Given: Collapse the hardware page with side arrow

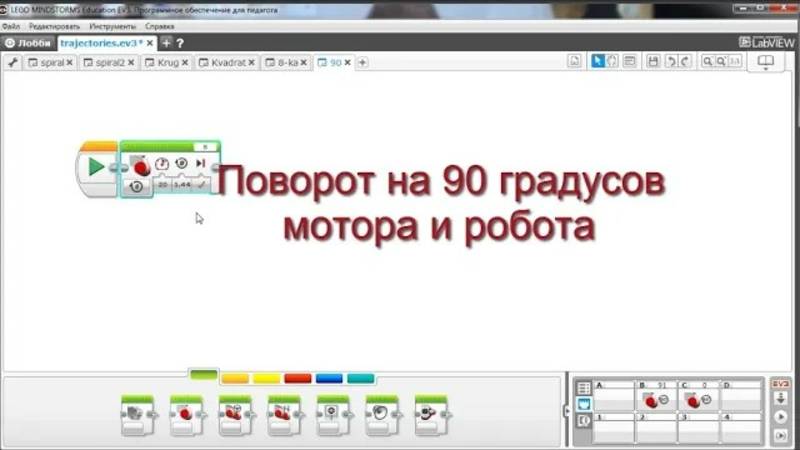Looking at the screenshot, I should click(x=566, y=410).
